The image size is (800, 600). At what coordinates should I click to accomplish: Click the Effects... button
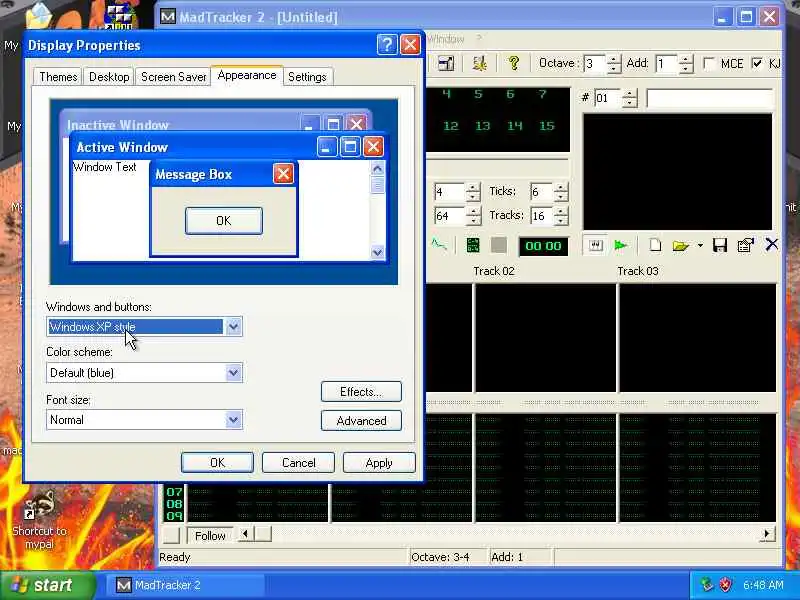coord(361,392)
